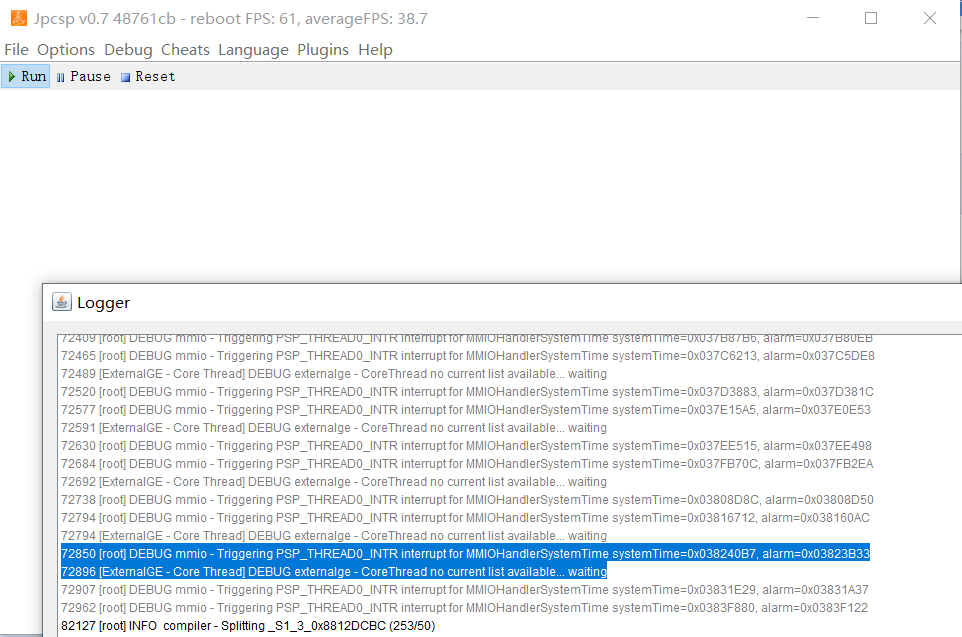Image resolution: width=962 pixels, height=637 pixels.
Task: Select log line 72794 ExternalGE waiting
Action: point(334,536)
